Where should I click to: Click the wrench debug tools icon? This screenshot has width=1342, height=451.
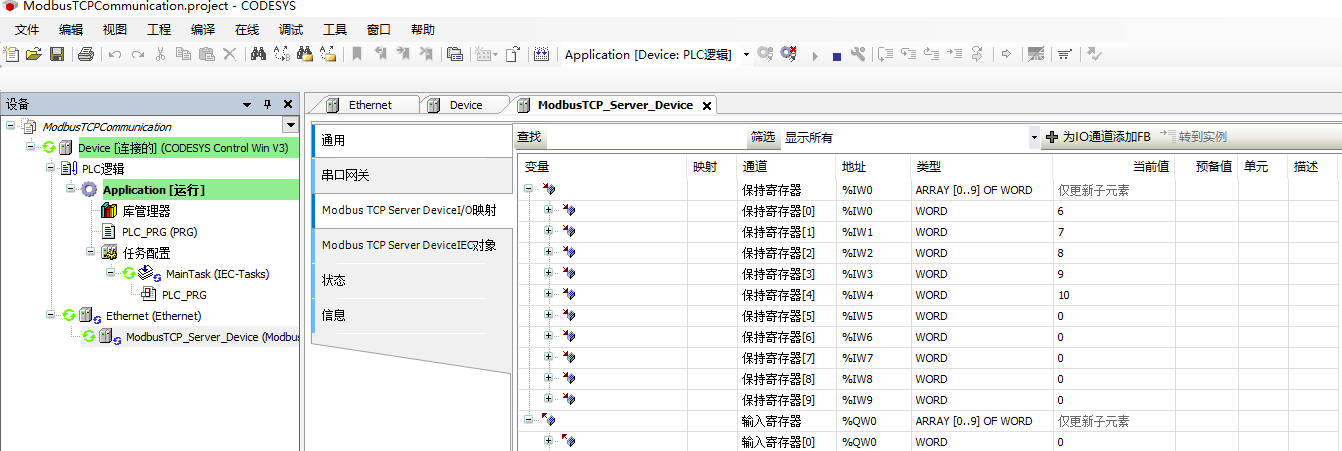click(858, 54)
